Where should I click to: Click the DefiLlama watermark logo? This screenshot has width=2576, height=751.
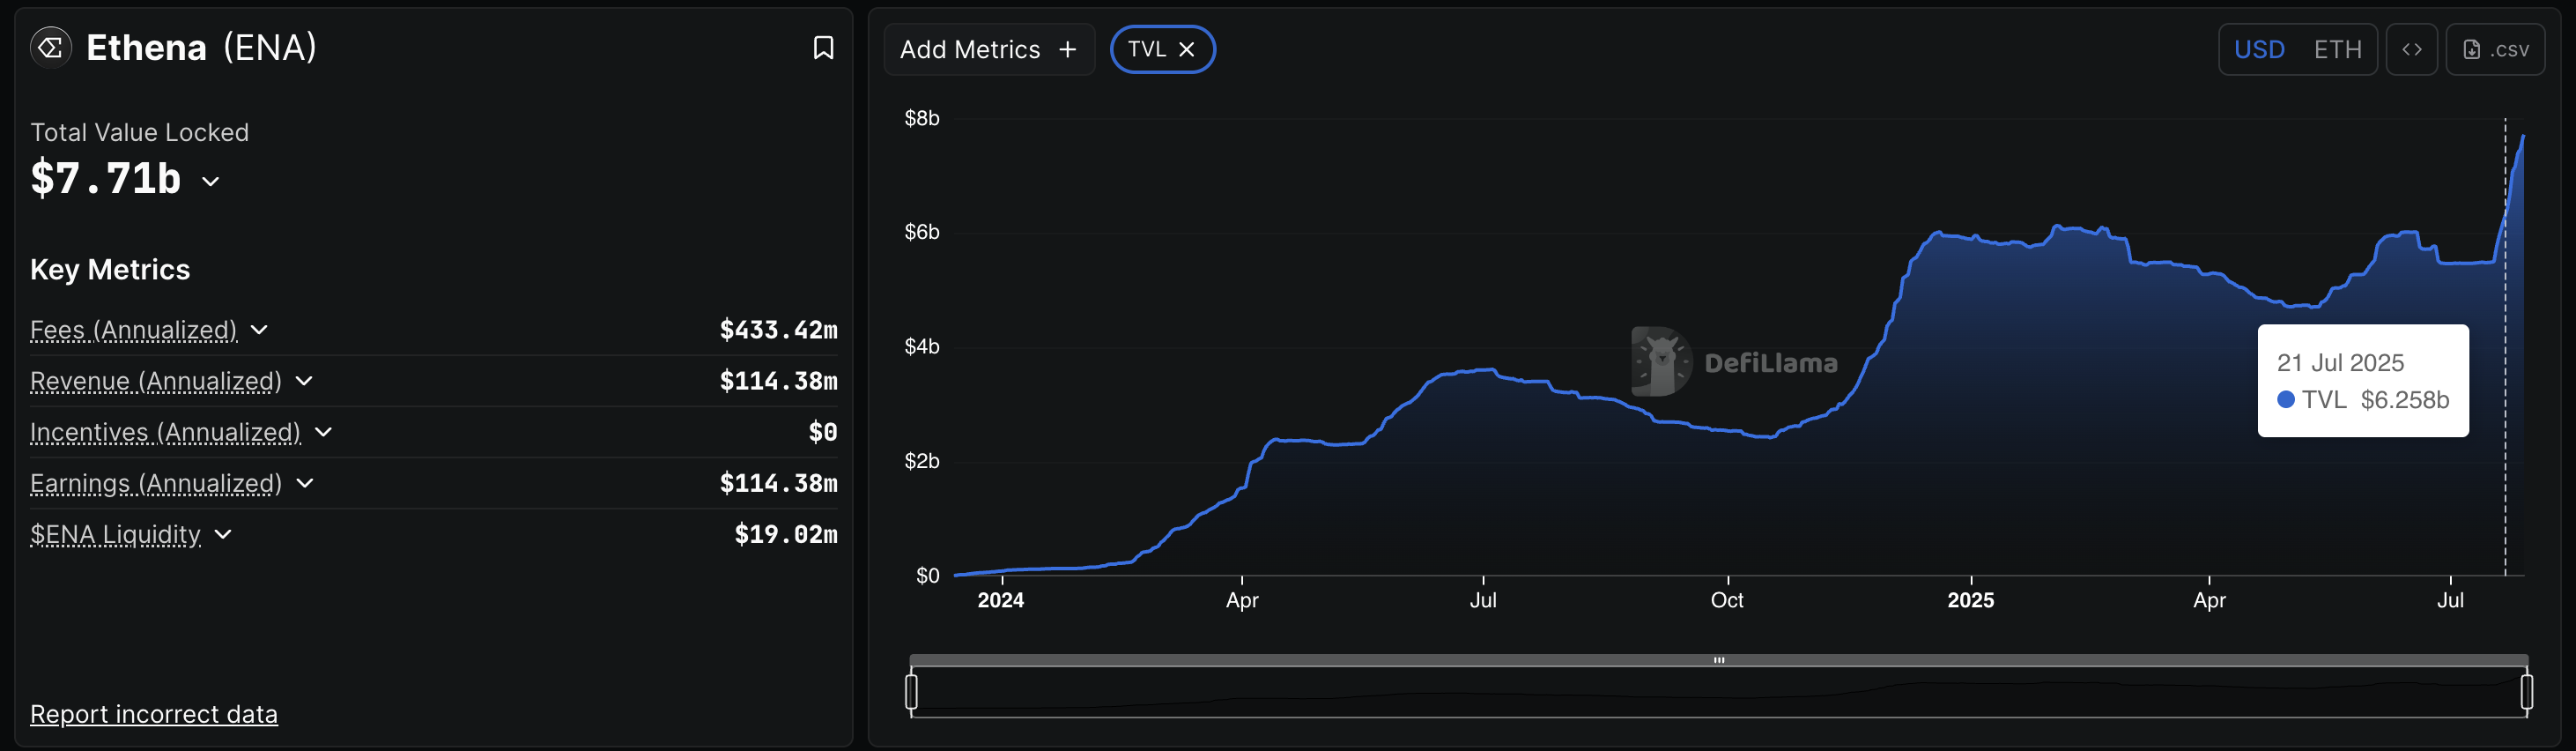(x=1661, y=362)
